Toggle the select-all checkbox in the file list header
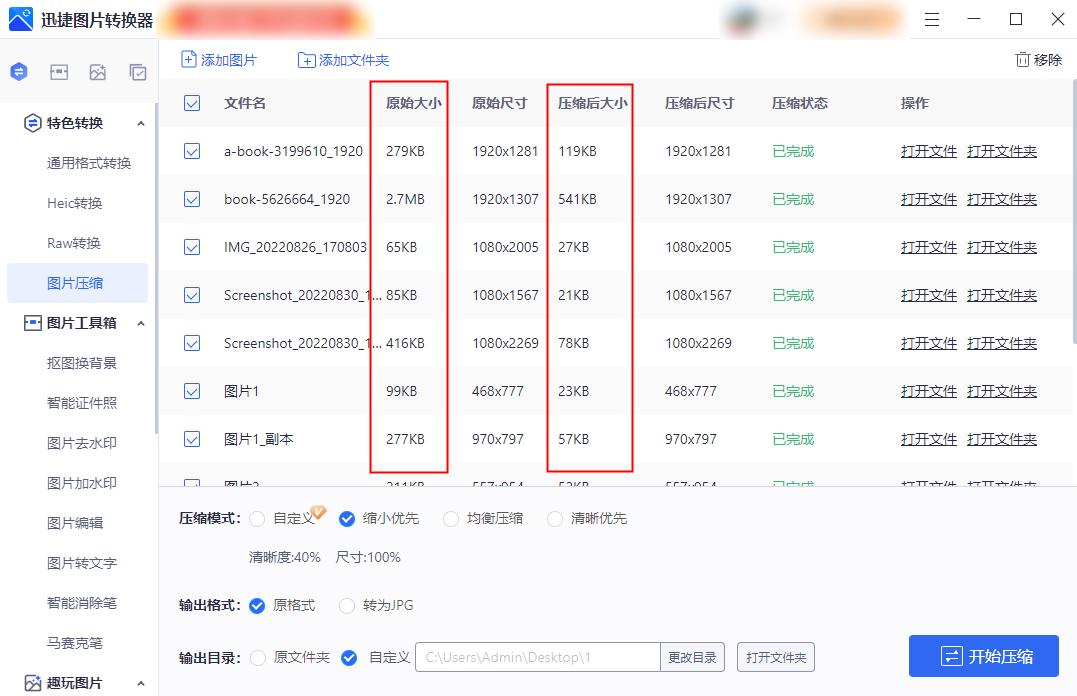This screenshot has height=696, width=1077. [191, 103]
